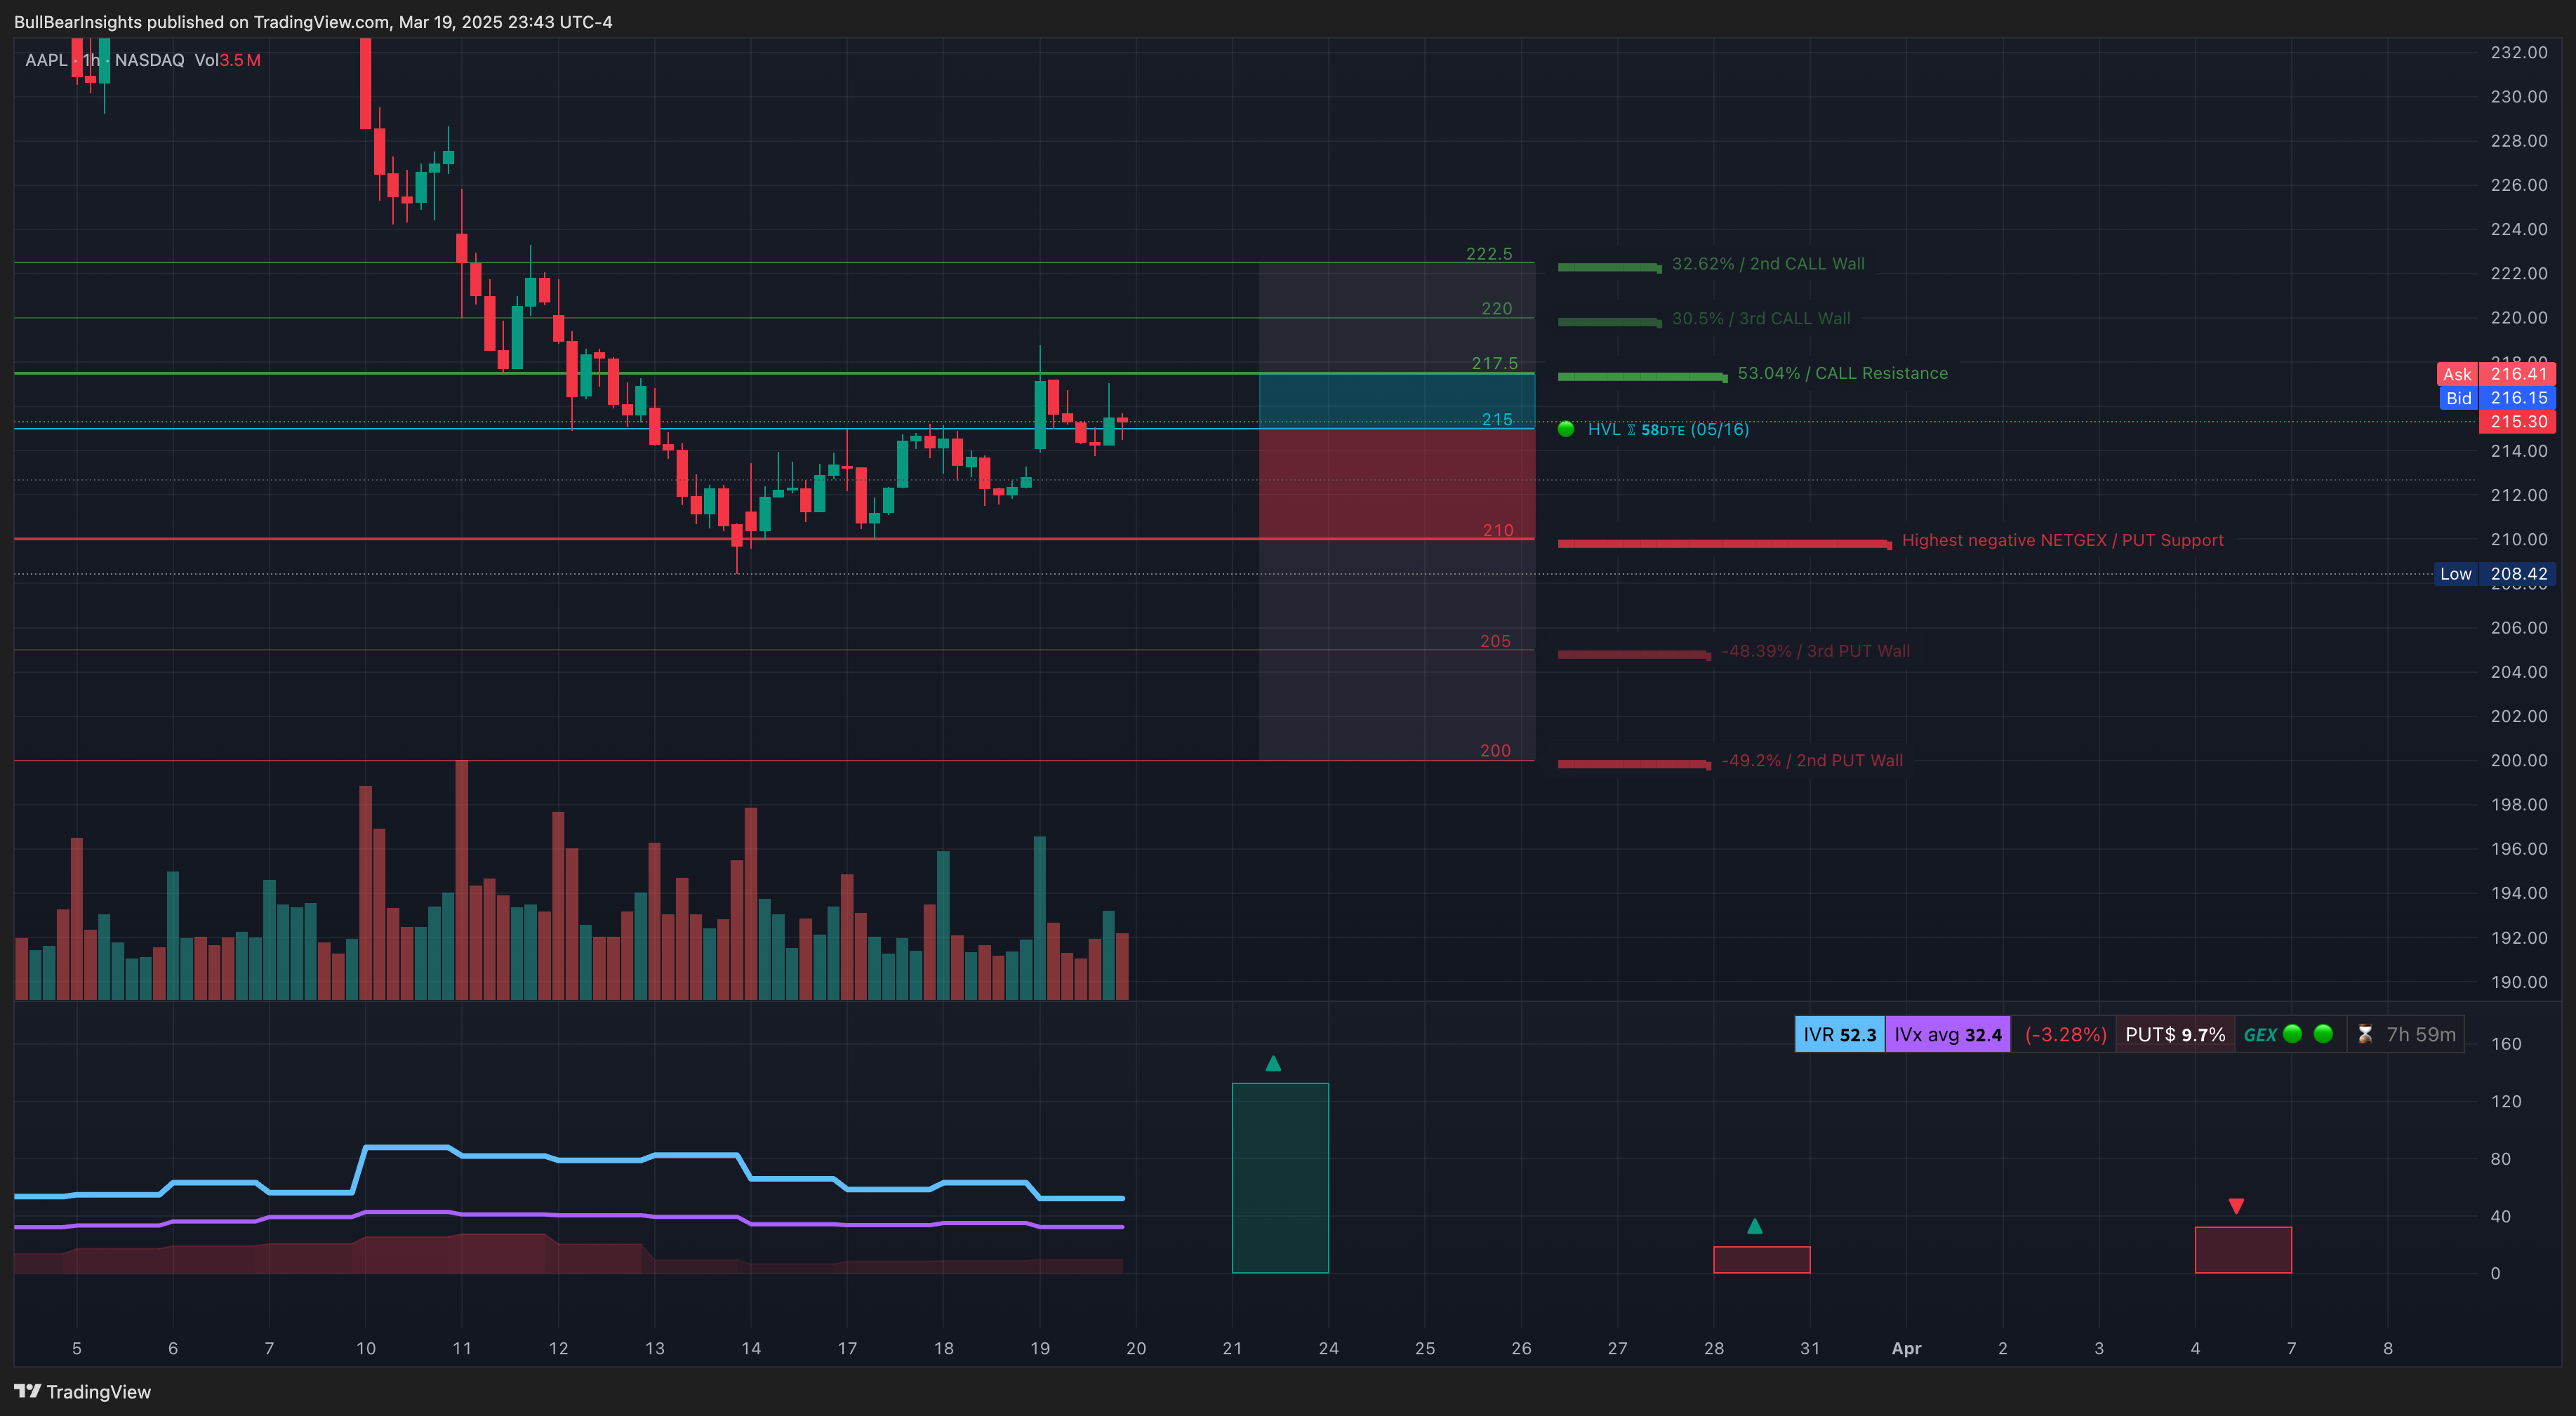Click the hourglass countdown icon
2576x1416 pixels.
[x=2364, y=1034]
